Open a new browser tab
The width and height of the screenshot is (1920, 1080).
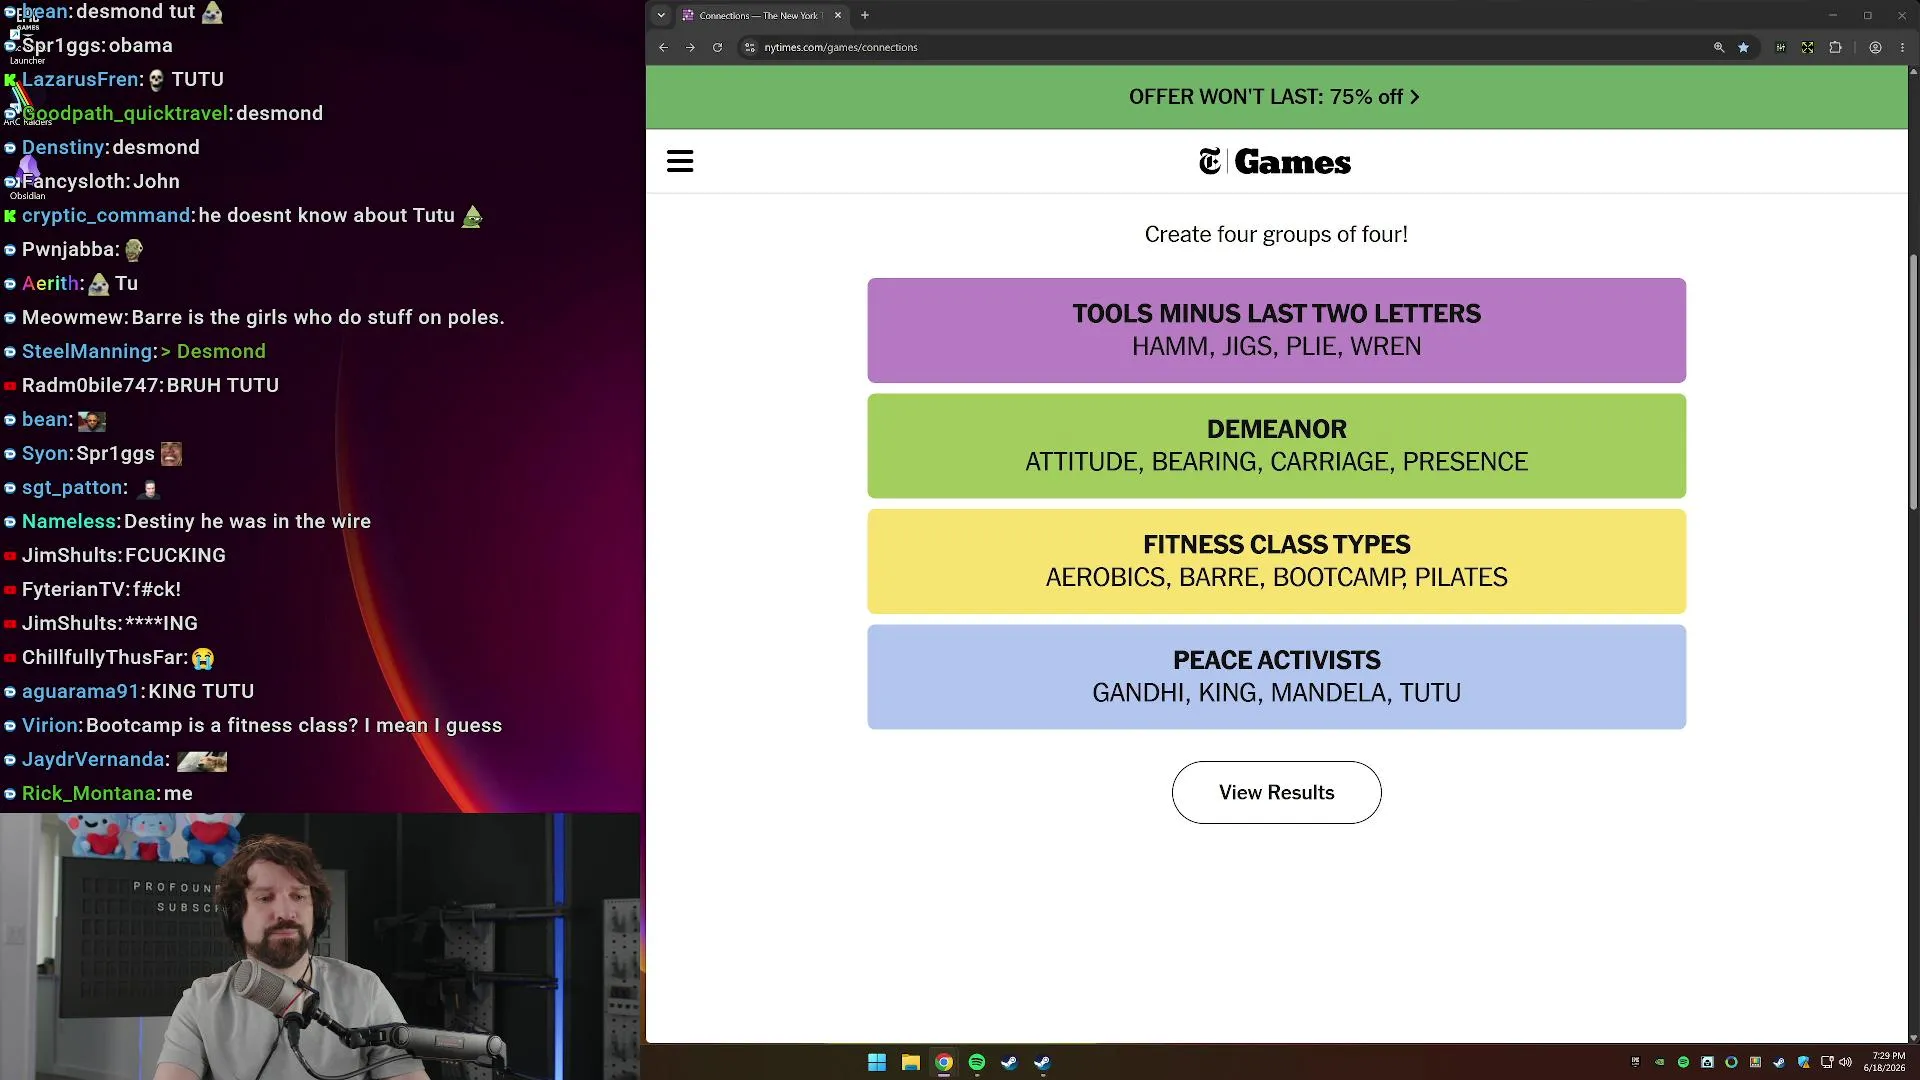click(x=865, y=15)
